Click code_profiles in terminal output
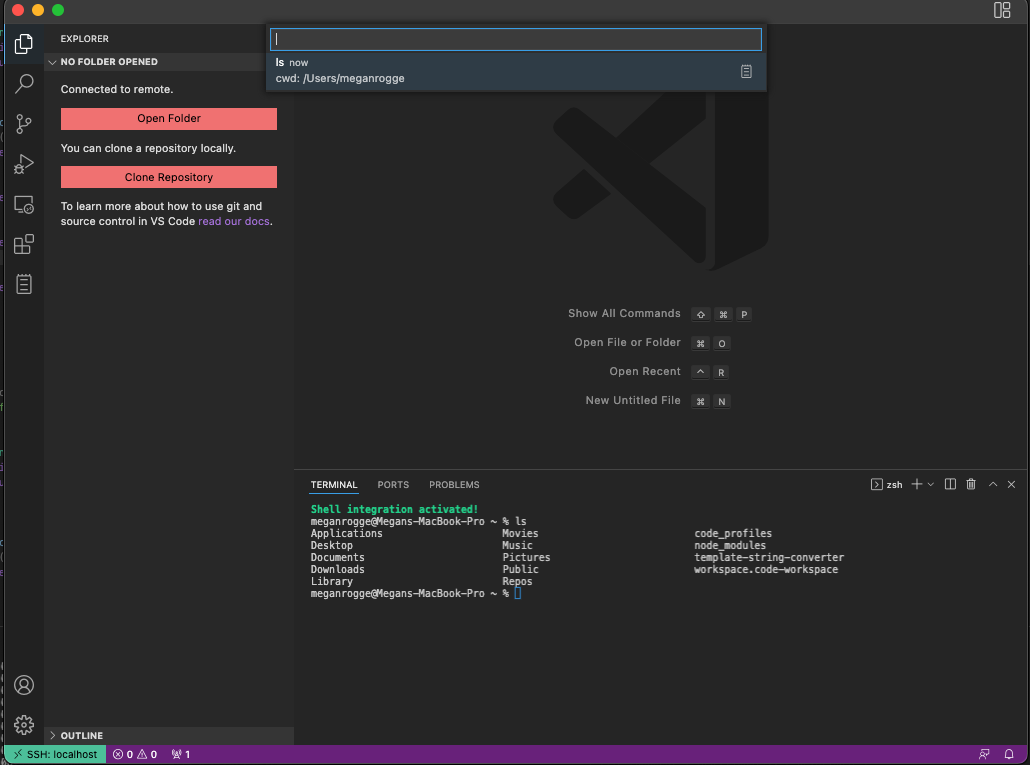The height and width of the screenshot is (765, 1030). point(733,533)
